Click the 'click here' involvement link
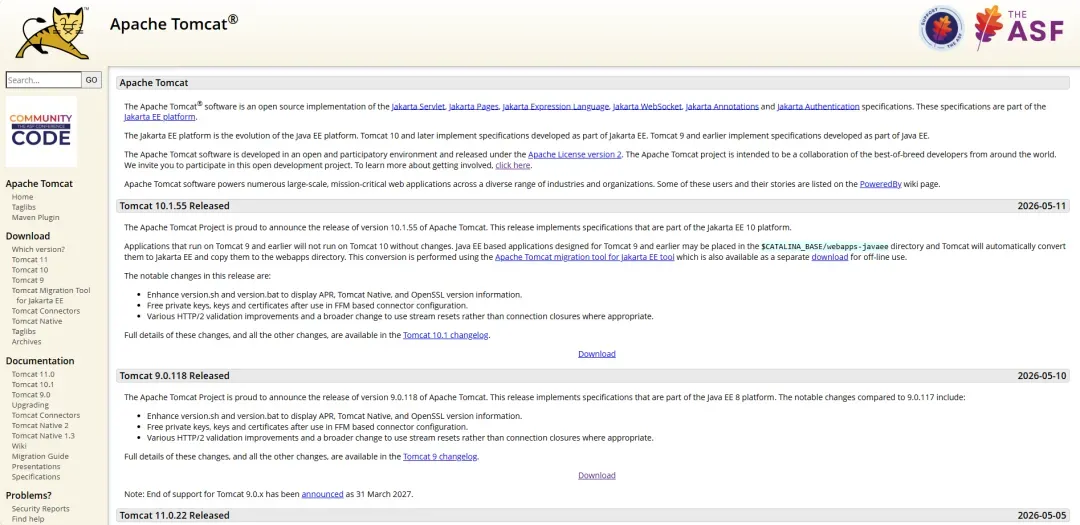Viewport: 1080px width, 525px height. [x=512, y=165]
